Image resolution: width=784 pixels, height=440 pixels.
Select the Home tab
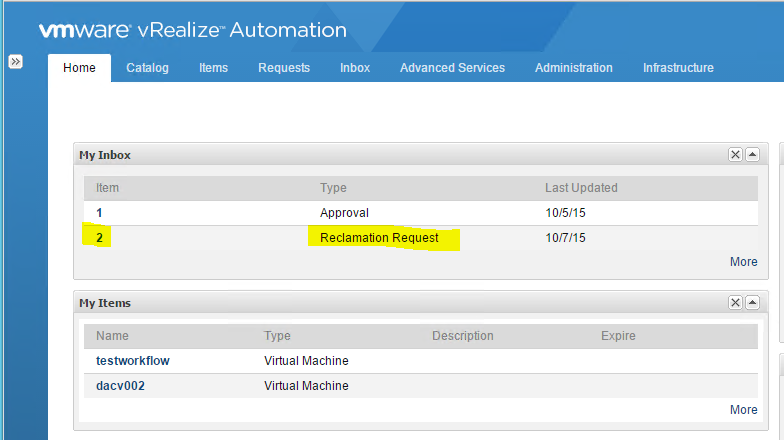(x=80, y=68)
